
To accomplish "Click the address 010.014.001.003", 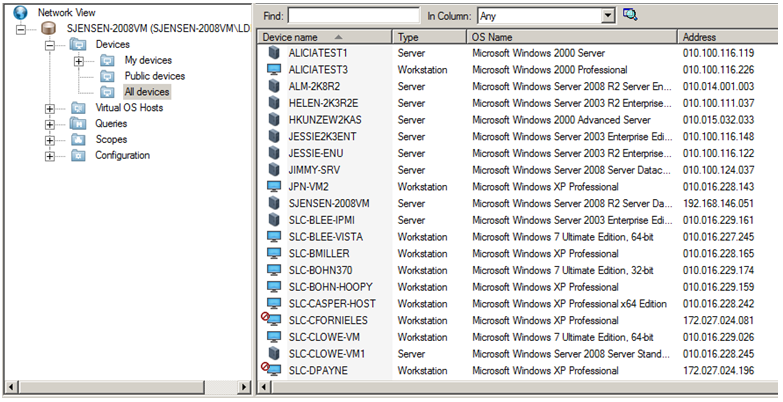I will click(719, 86).
